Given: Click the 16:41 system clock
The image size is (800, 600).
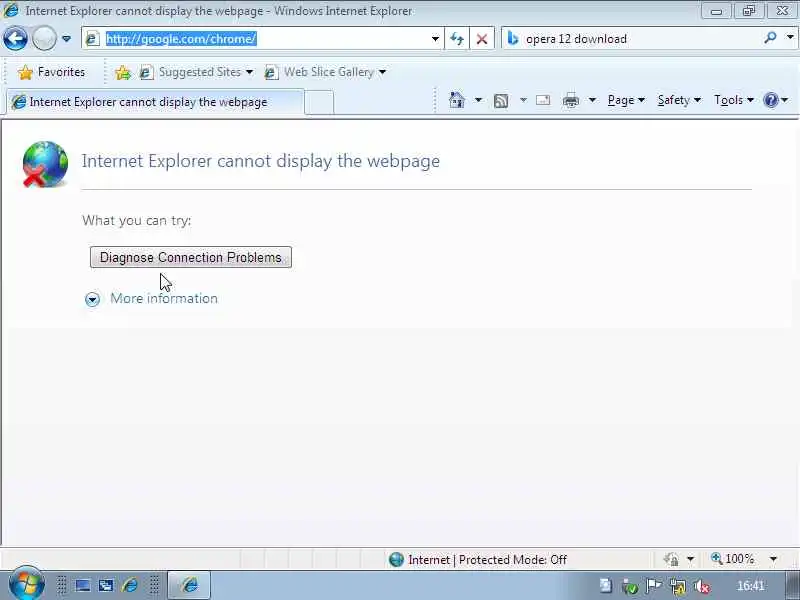Looking at the screenshot, I should pos(751,586).
